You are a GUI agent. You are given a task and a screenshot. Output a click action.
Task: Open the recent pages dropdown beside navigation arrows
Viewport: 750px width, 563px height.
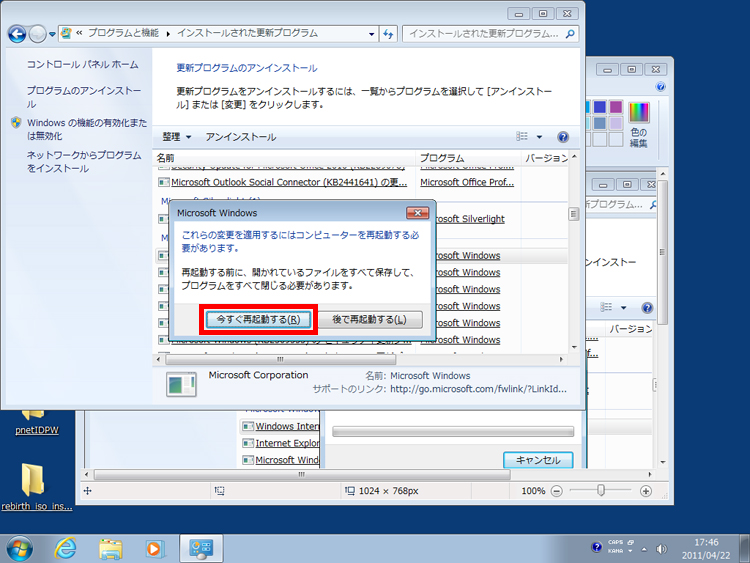(52, 34)
